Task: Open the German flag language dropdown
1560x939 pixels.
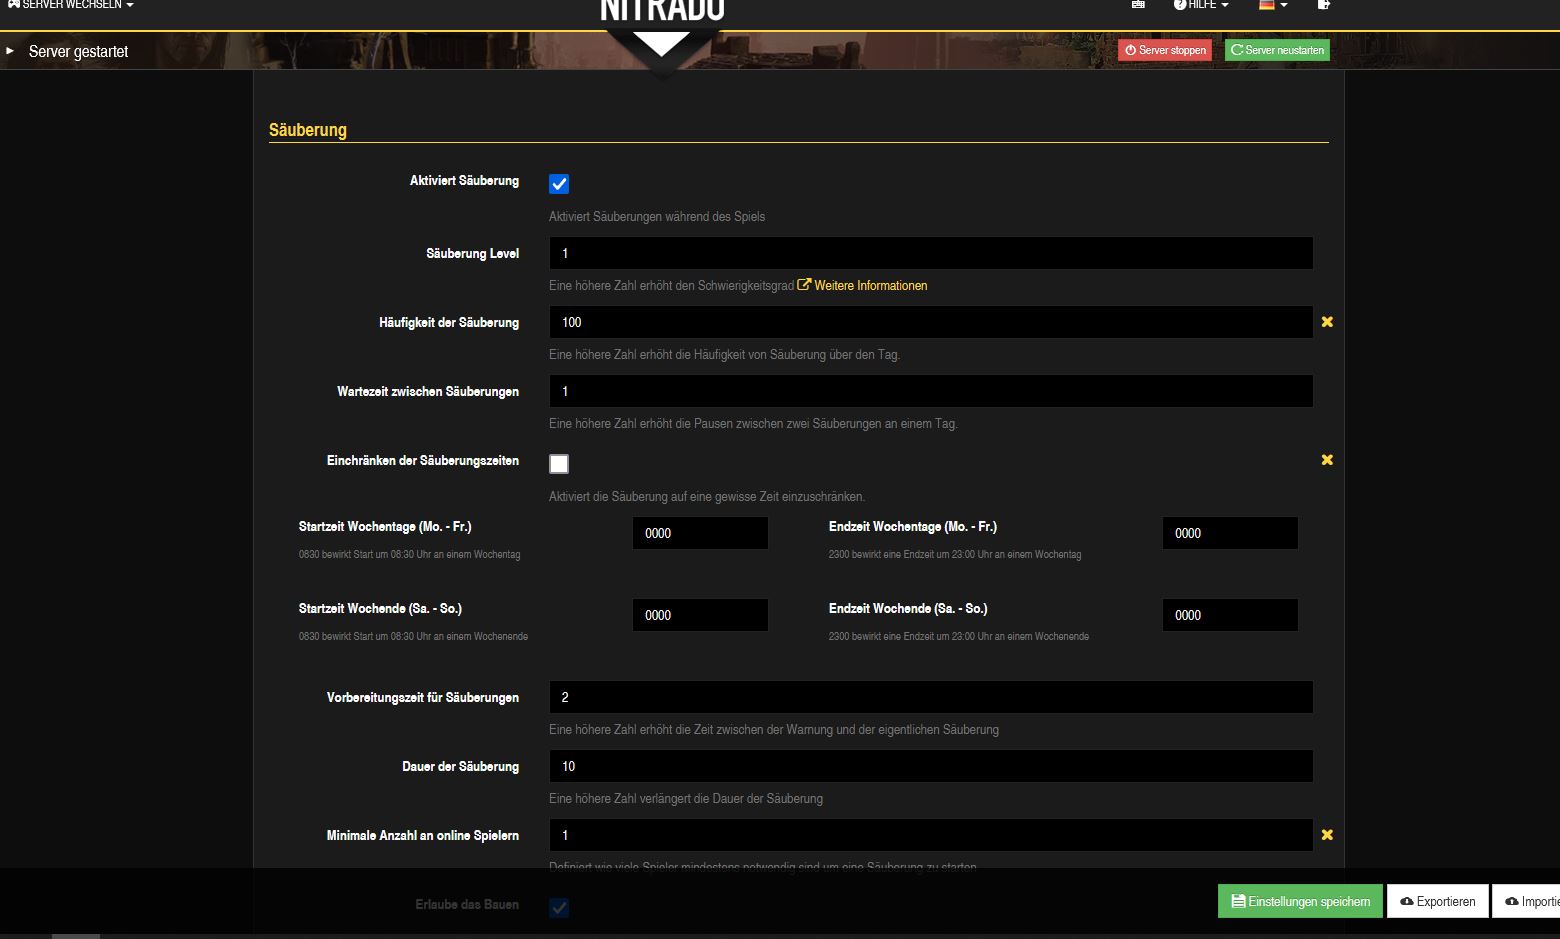Action: [x=1272, y=5]
